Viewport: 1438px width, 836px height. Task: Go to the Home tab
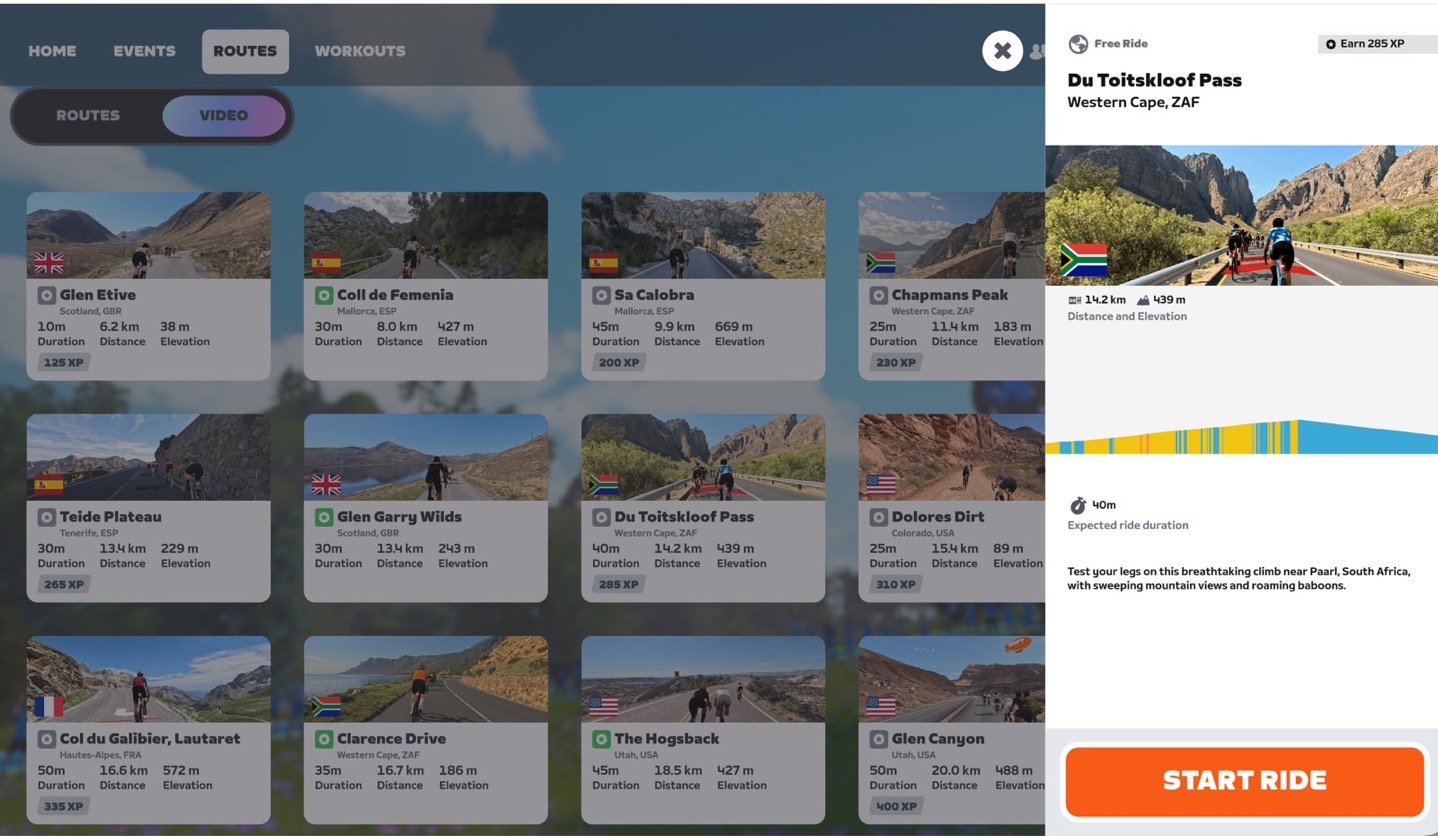52,51
